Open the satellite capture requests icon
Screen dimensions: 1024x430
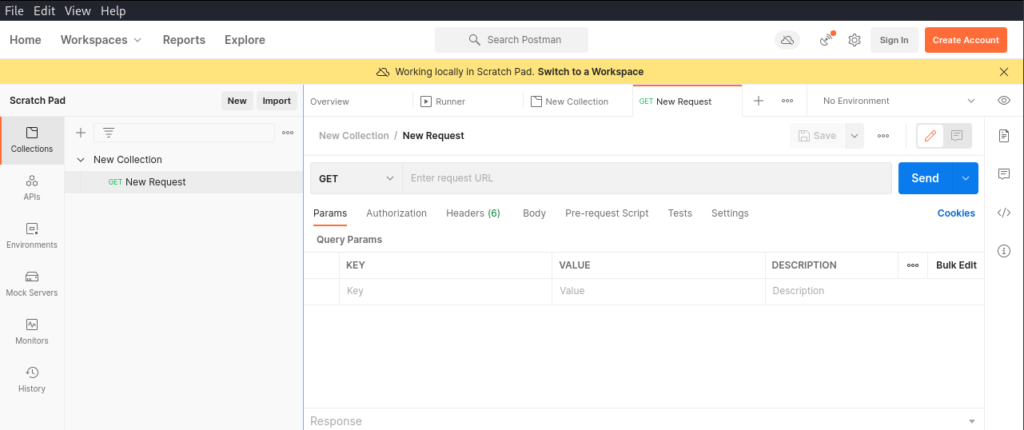pyautogui.click(x=827, y=40)
